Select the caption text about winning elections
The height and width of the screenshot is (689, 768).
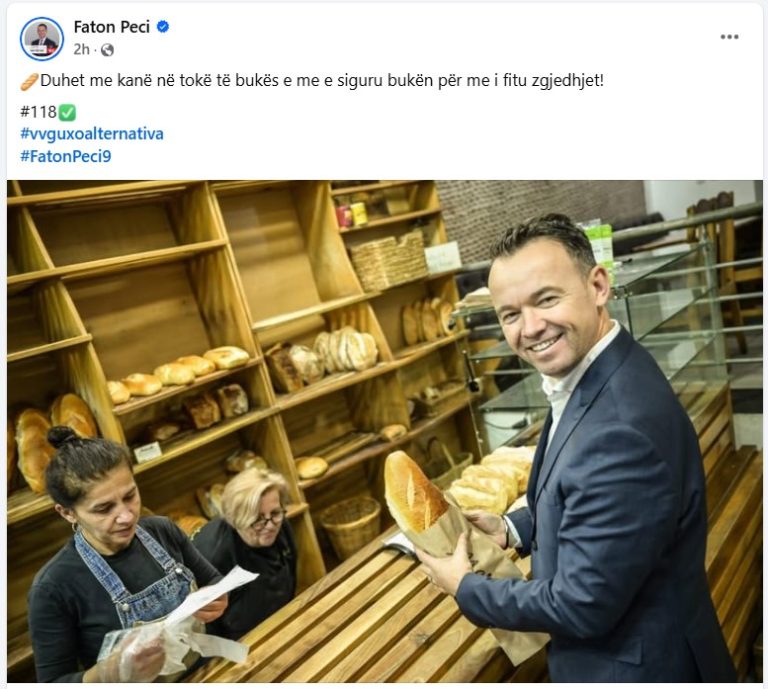coord(322,80)
